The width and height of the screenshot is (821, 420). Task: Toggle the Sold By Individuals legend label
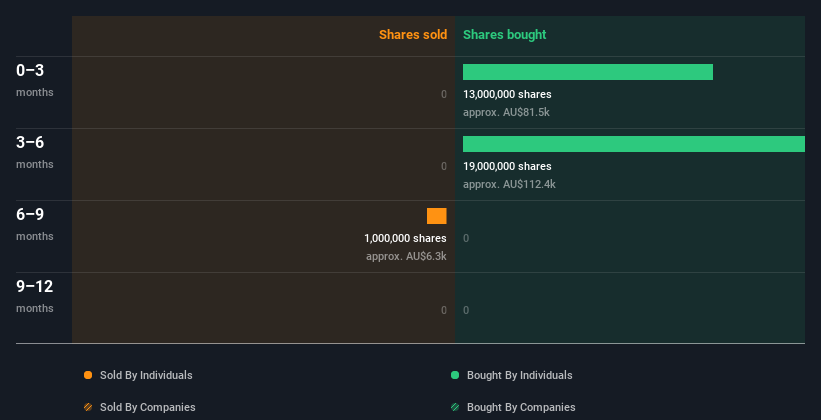[146, 375]
